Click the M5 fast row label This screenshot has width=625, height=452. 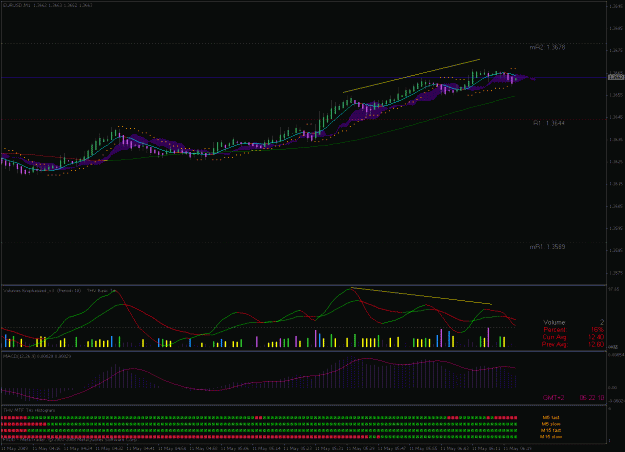click(551, 418)
